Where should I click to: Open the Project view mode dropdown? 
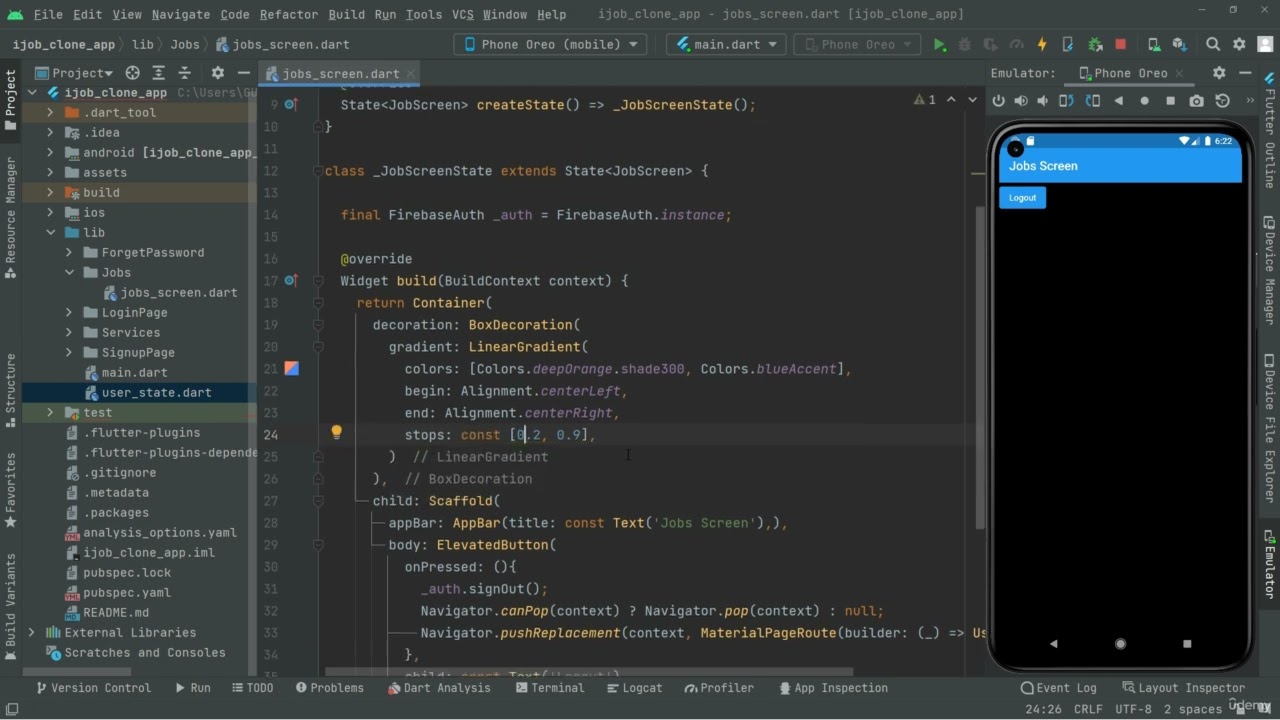coord(75,73)
